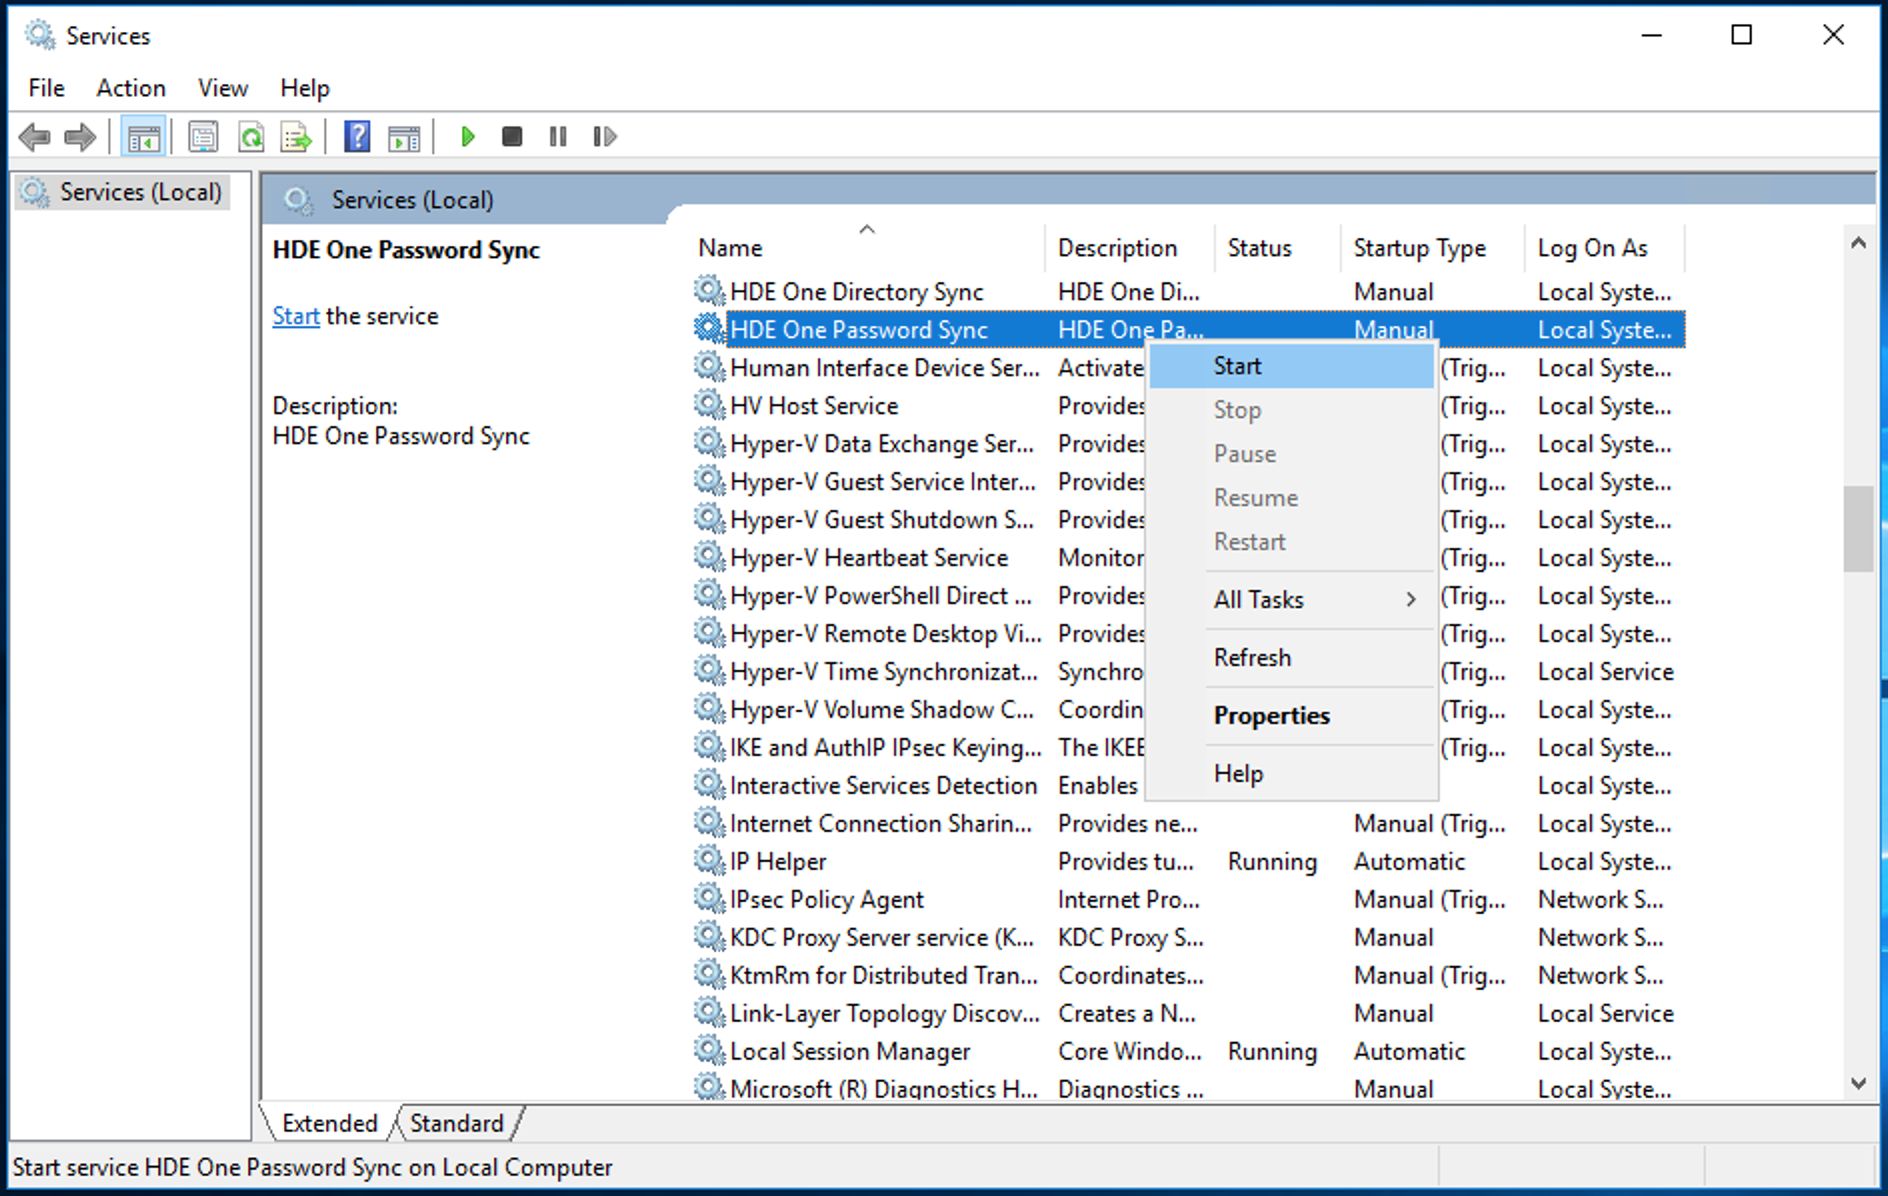Viewport: 1888px width, 1196px height.
Task: Click the Back arrow toolbar icon
Action: point(35,137)
